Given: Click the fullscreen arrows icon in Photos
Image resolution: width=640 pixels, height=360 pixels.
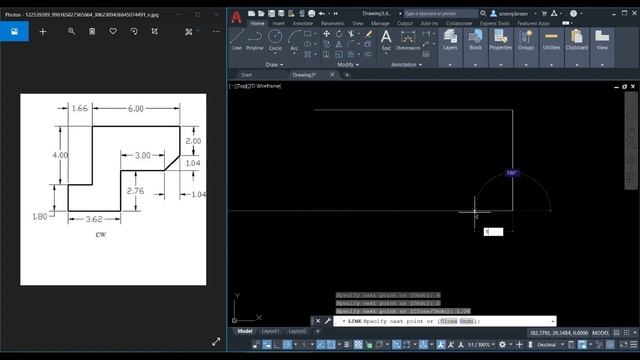Looking at the screenshot, I should pos(216,342).
